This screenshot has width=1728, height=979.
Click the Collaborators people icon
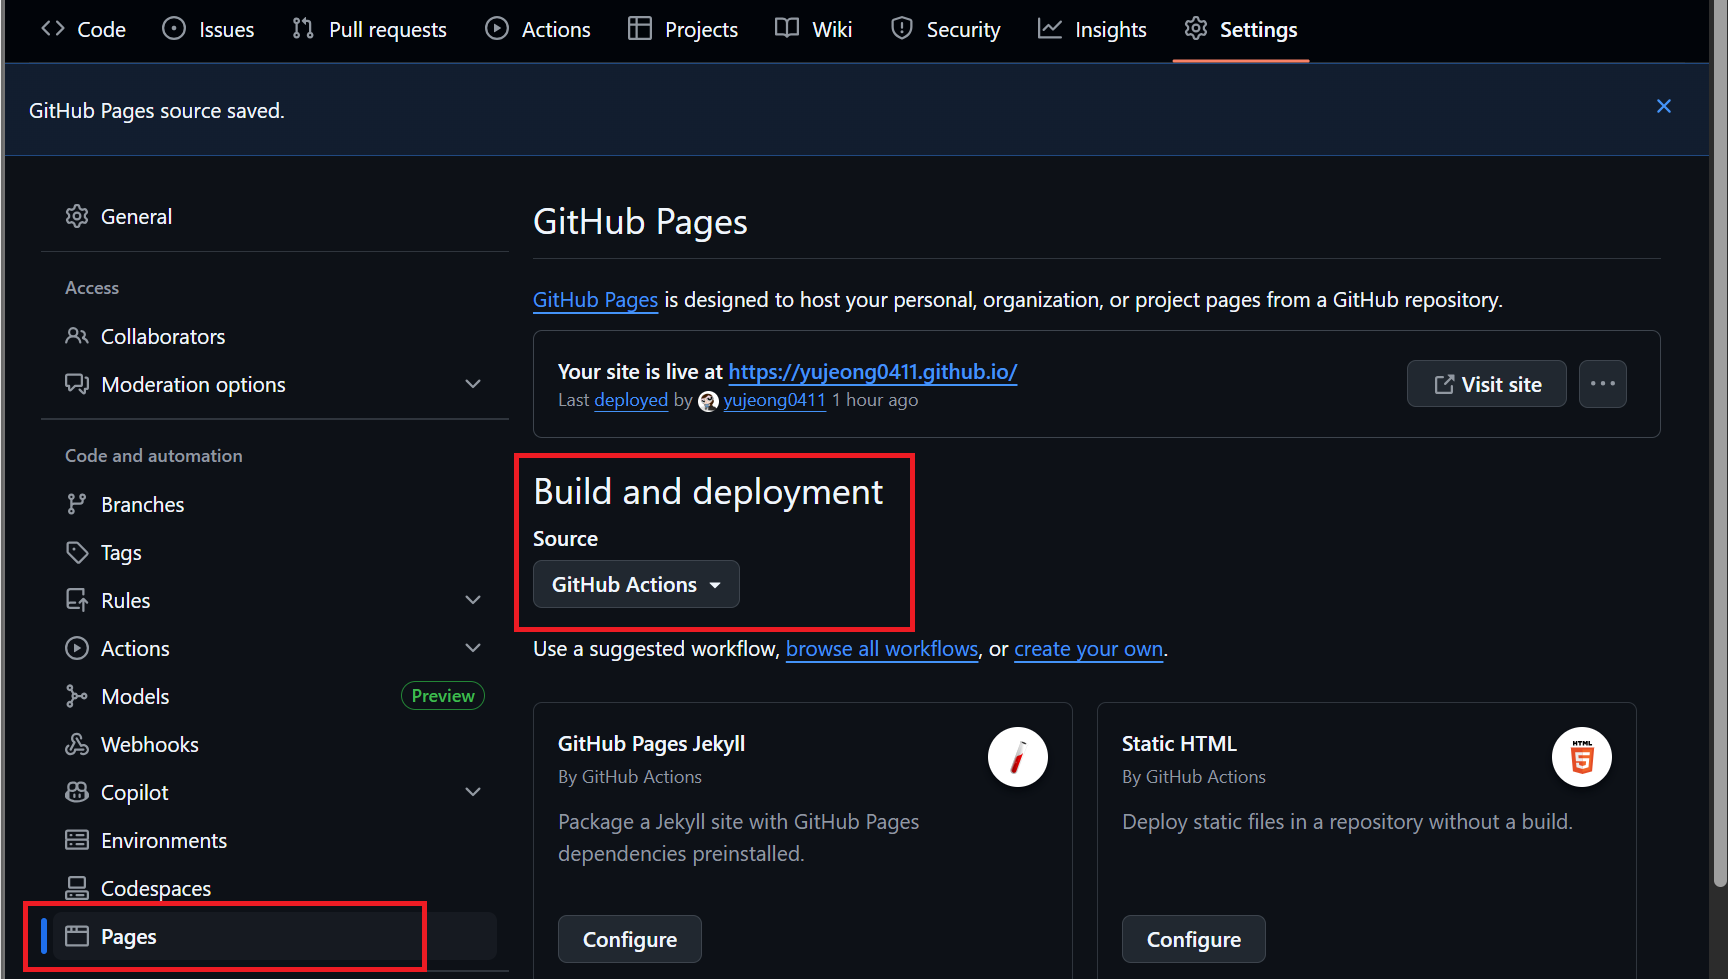77,336
